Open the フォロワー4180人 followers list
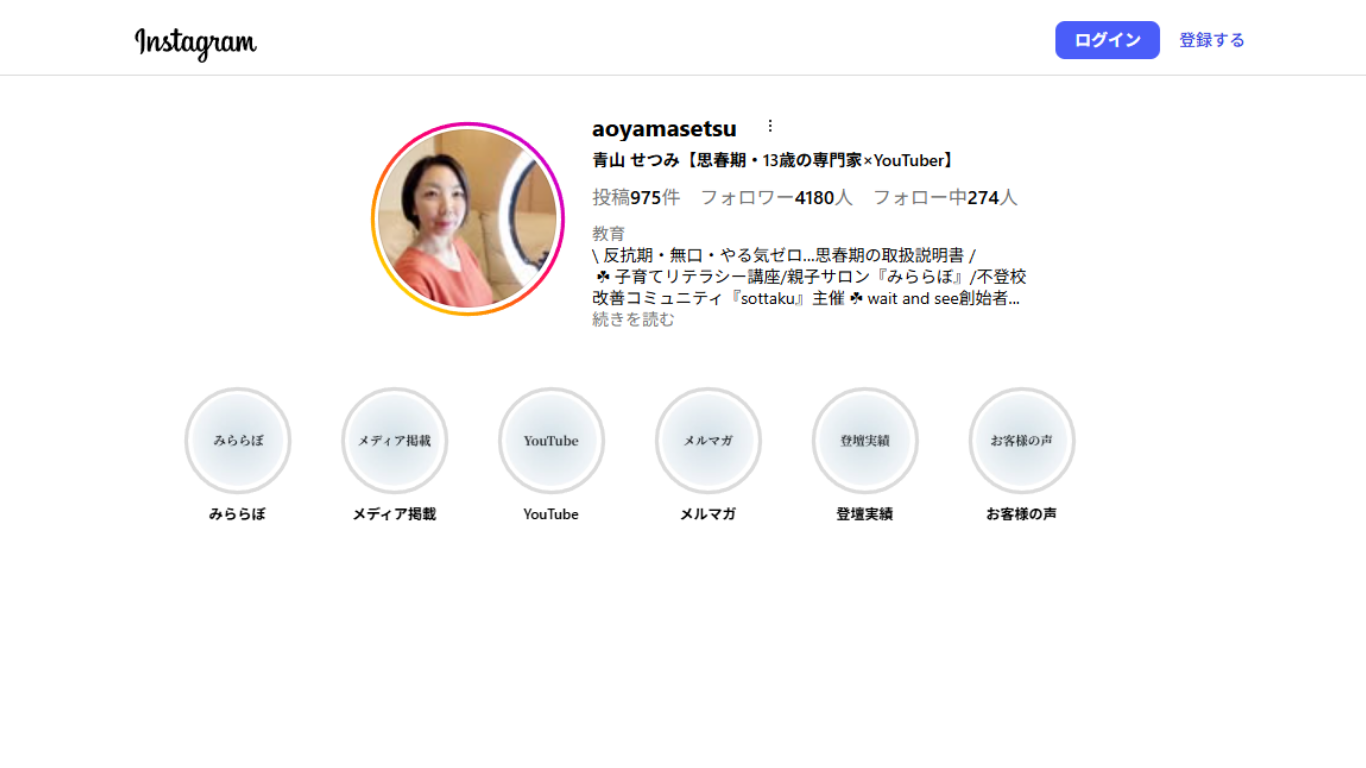 (776, 198)
